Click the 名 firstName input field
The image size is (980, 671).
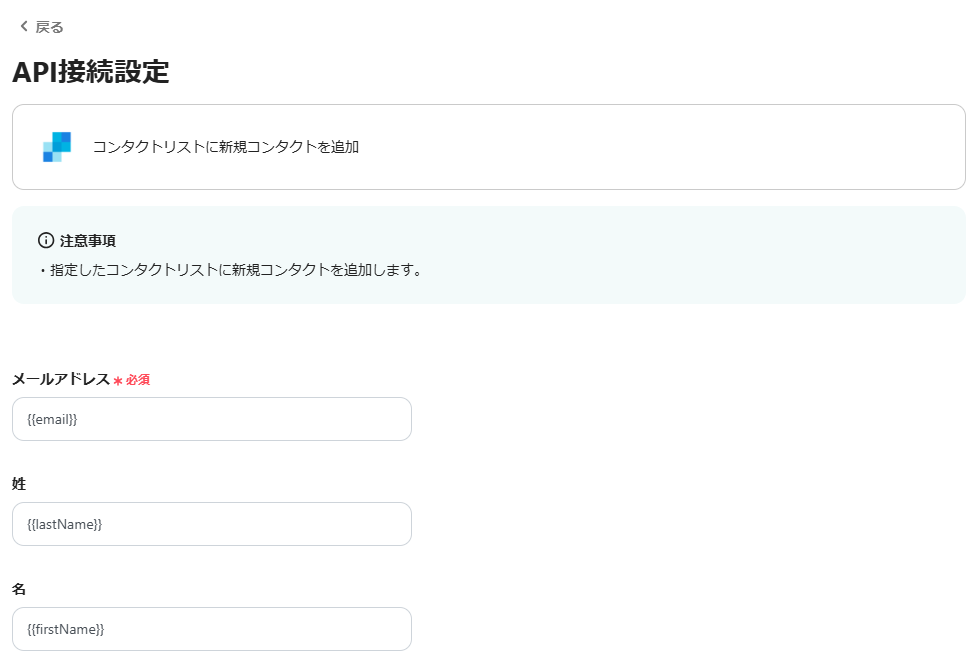pyautogui.click(x=211, y=629)
